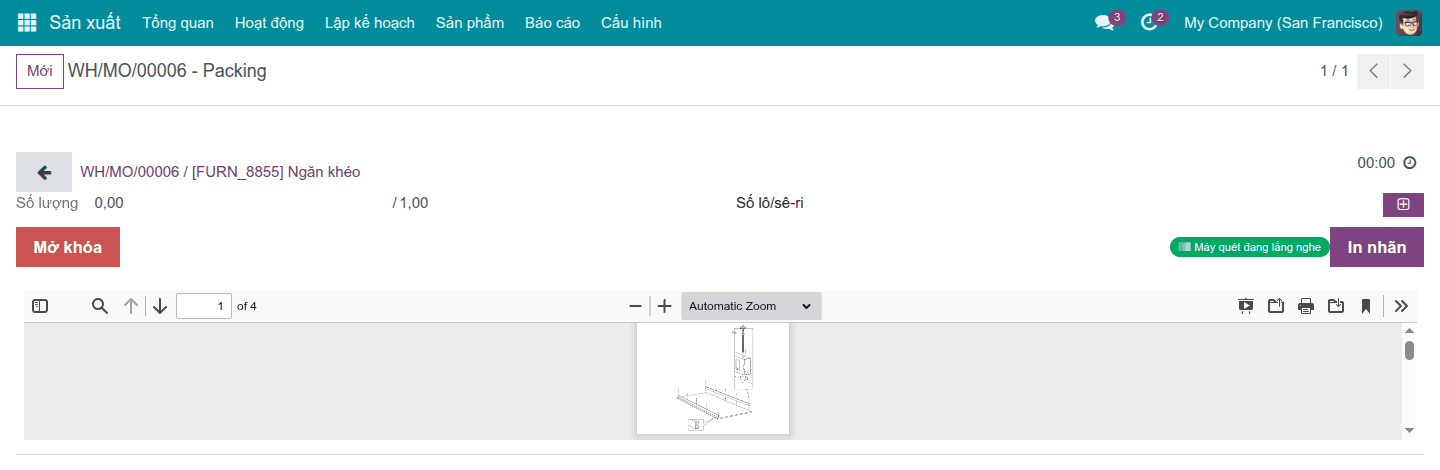Click the In nhãn button
The image size is (1440, 470).
[1377, 247]
